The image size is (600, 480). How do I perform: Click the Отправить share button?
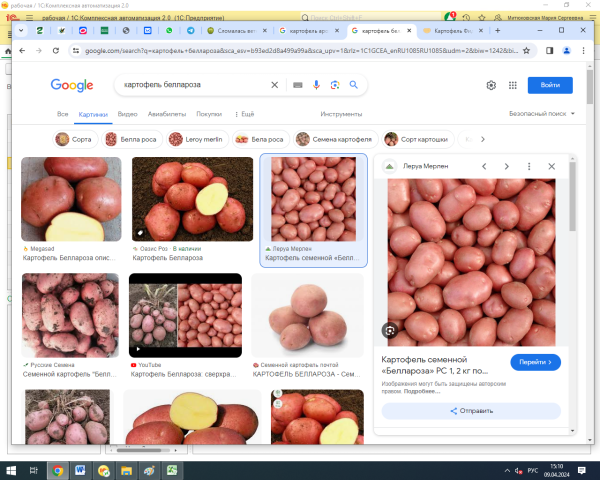[467, 411]
